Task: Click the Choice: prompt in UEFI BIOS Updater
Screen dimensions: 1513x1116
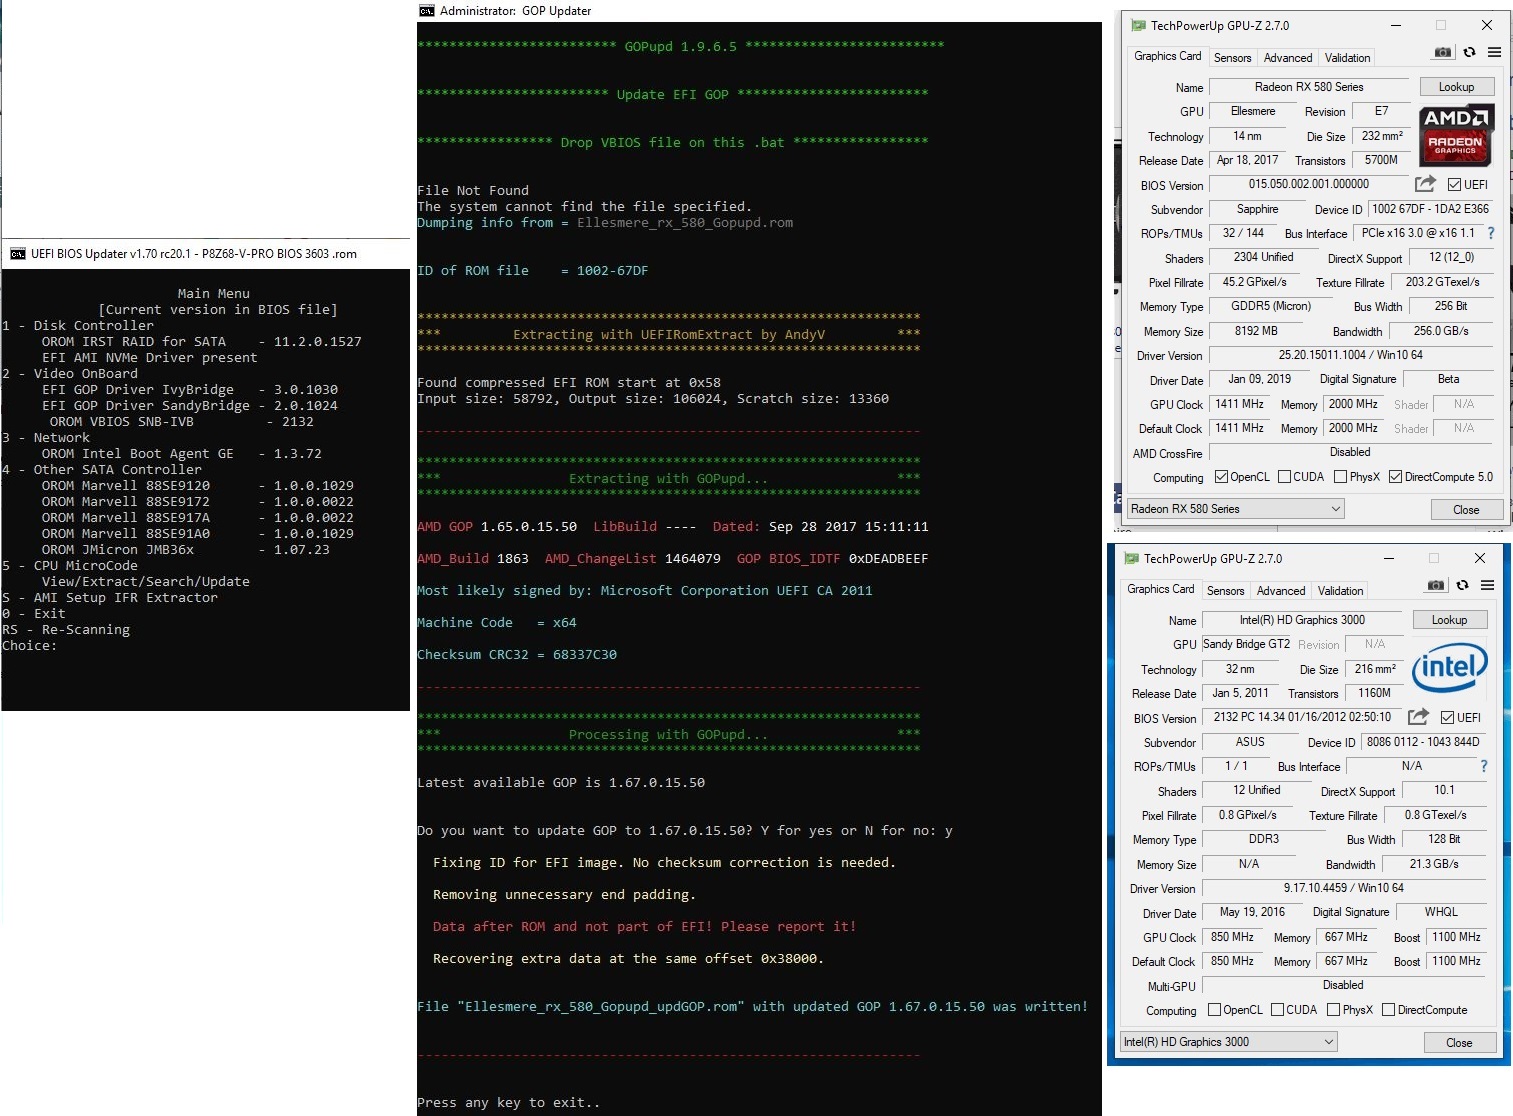Action: [29, 646]
